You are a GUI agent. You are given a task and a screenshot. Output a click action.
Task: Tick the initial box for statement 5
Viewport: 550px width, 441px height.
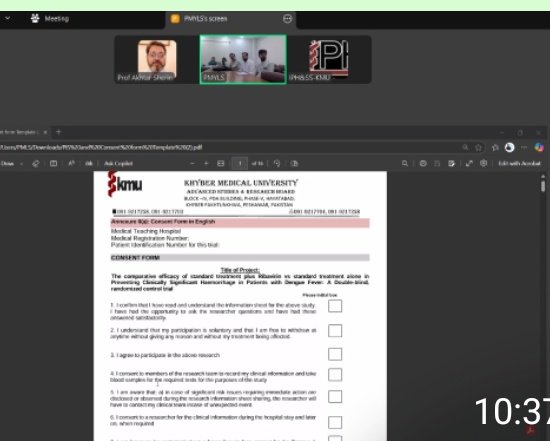[x=335, y=396]
